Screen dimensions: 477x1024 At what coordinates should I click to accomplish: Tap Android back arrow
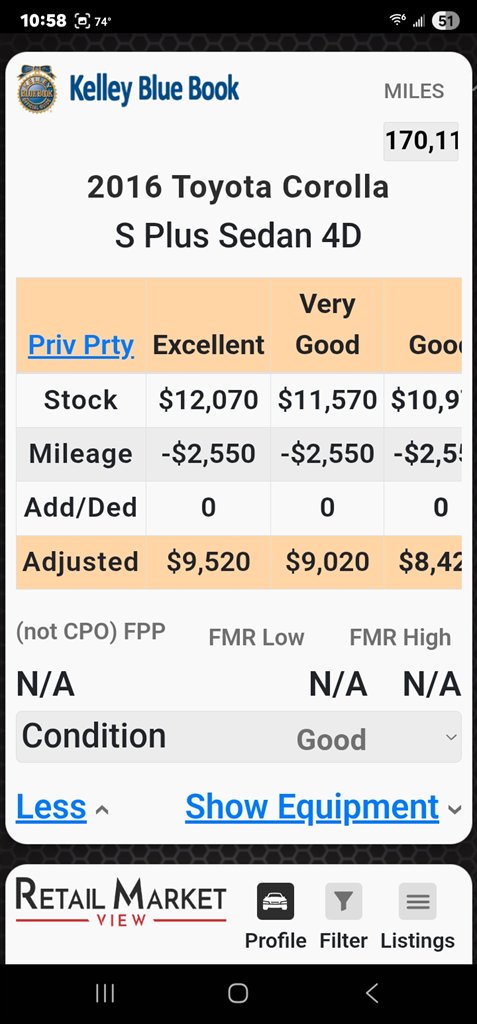pyautogui.click(x=372, y=993)
